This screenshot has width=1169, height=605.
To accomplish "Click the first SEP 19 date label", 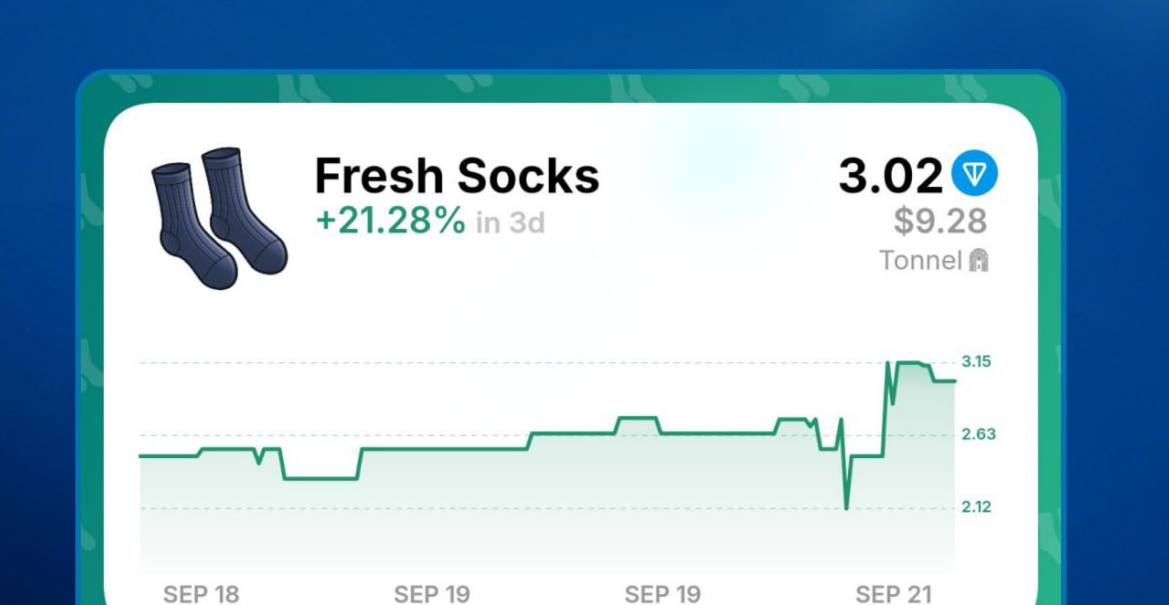I will pyautogui.click(x=432, y=595).
